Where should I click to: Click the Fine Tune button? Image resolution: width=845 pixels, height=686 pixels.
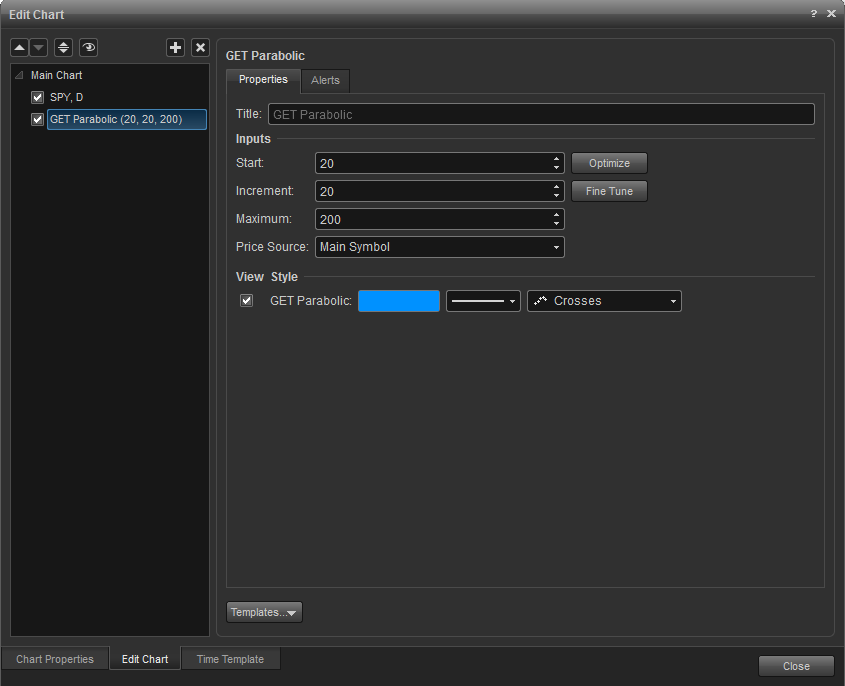[609, 191]
